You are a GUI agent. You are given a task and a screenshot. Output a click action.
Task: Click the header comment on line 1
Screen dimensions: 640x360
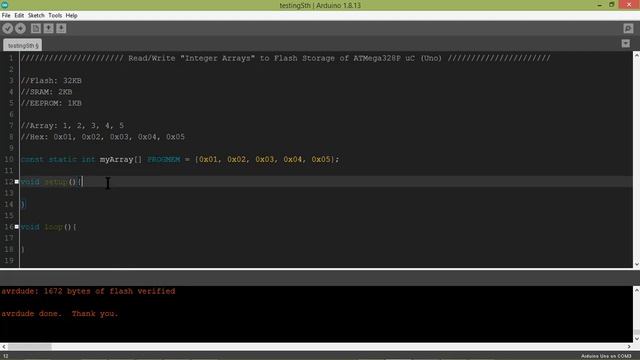(286, 58)
